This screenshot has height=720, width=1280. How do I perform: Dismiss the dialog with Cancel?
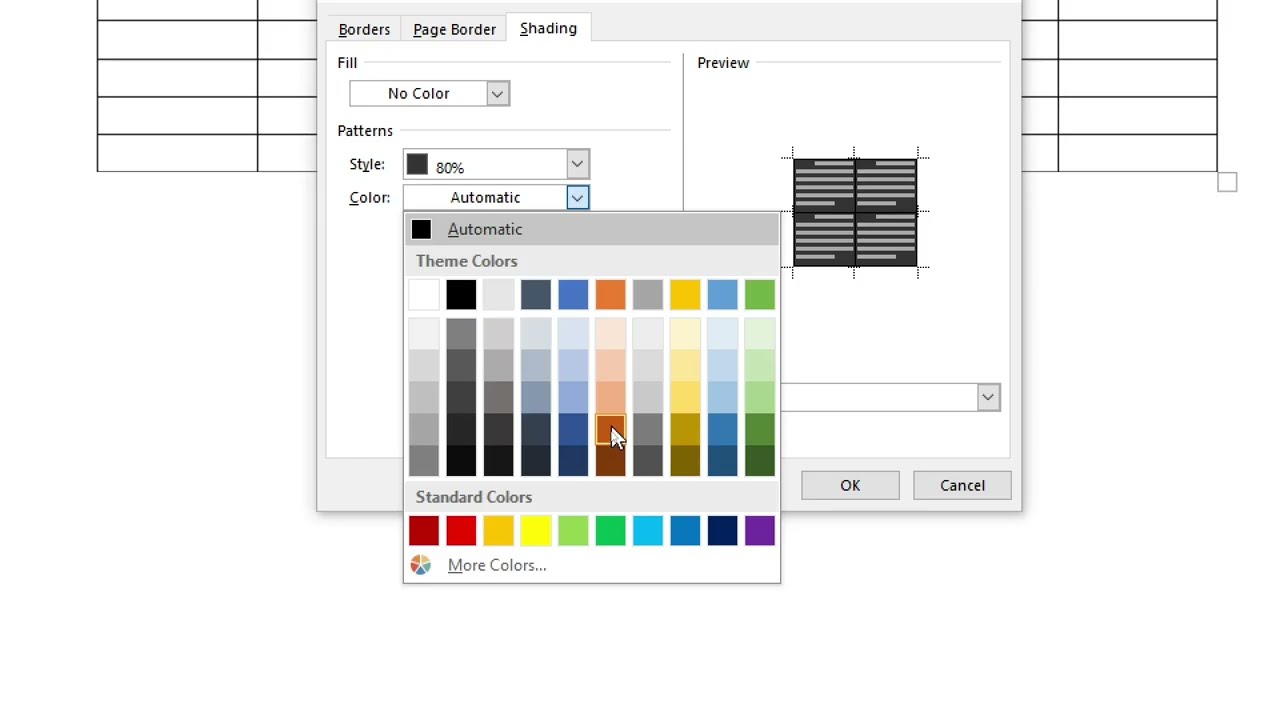(x=961, y=485)
